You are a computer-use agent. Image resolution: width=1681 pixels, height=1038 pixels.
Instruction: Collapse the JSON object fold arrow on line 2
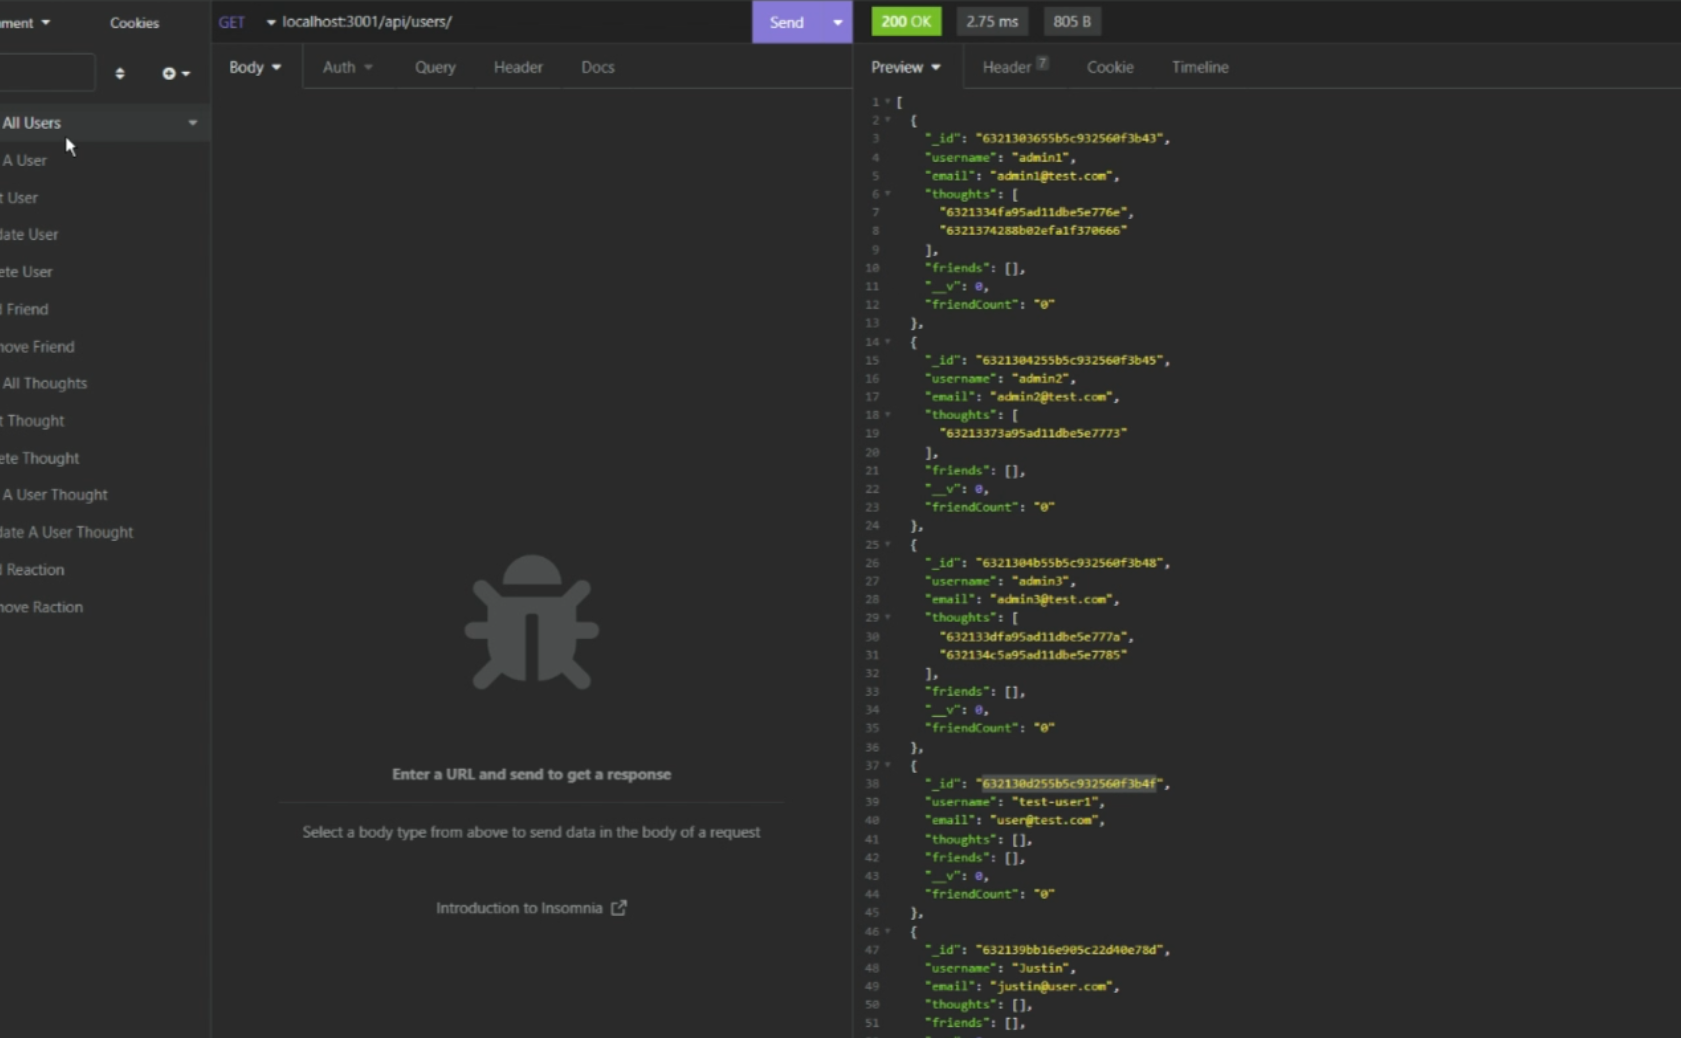pos(886,119)
